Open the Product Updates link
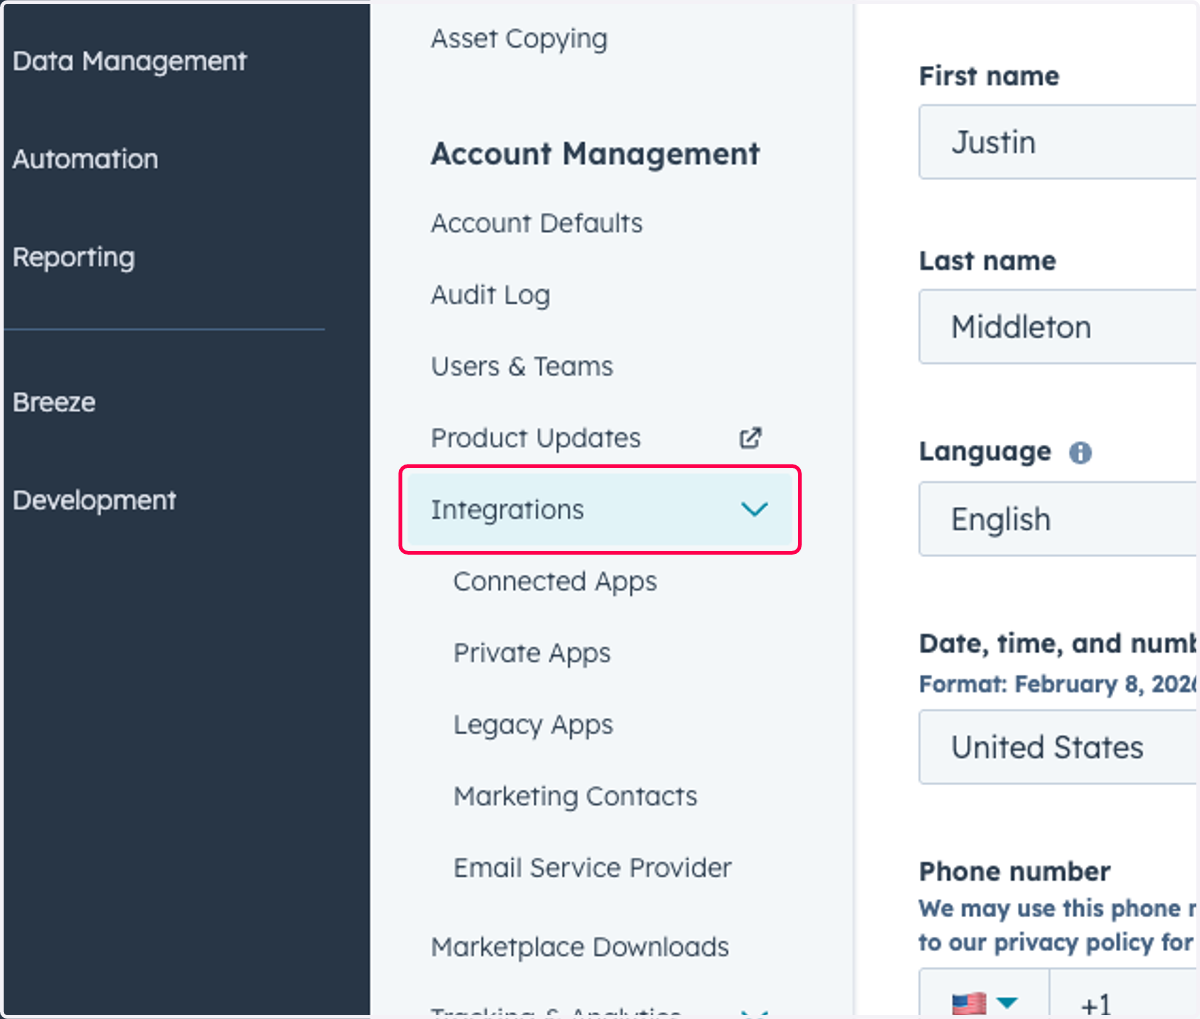Viewport: 1200px width, 1019px height. point(535,438)
